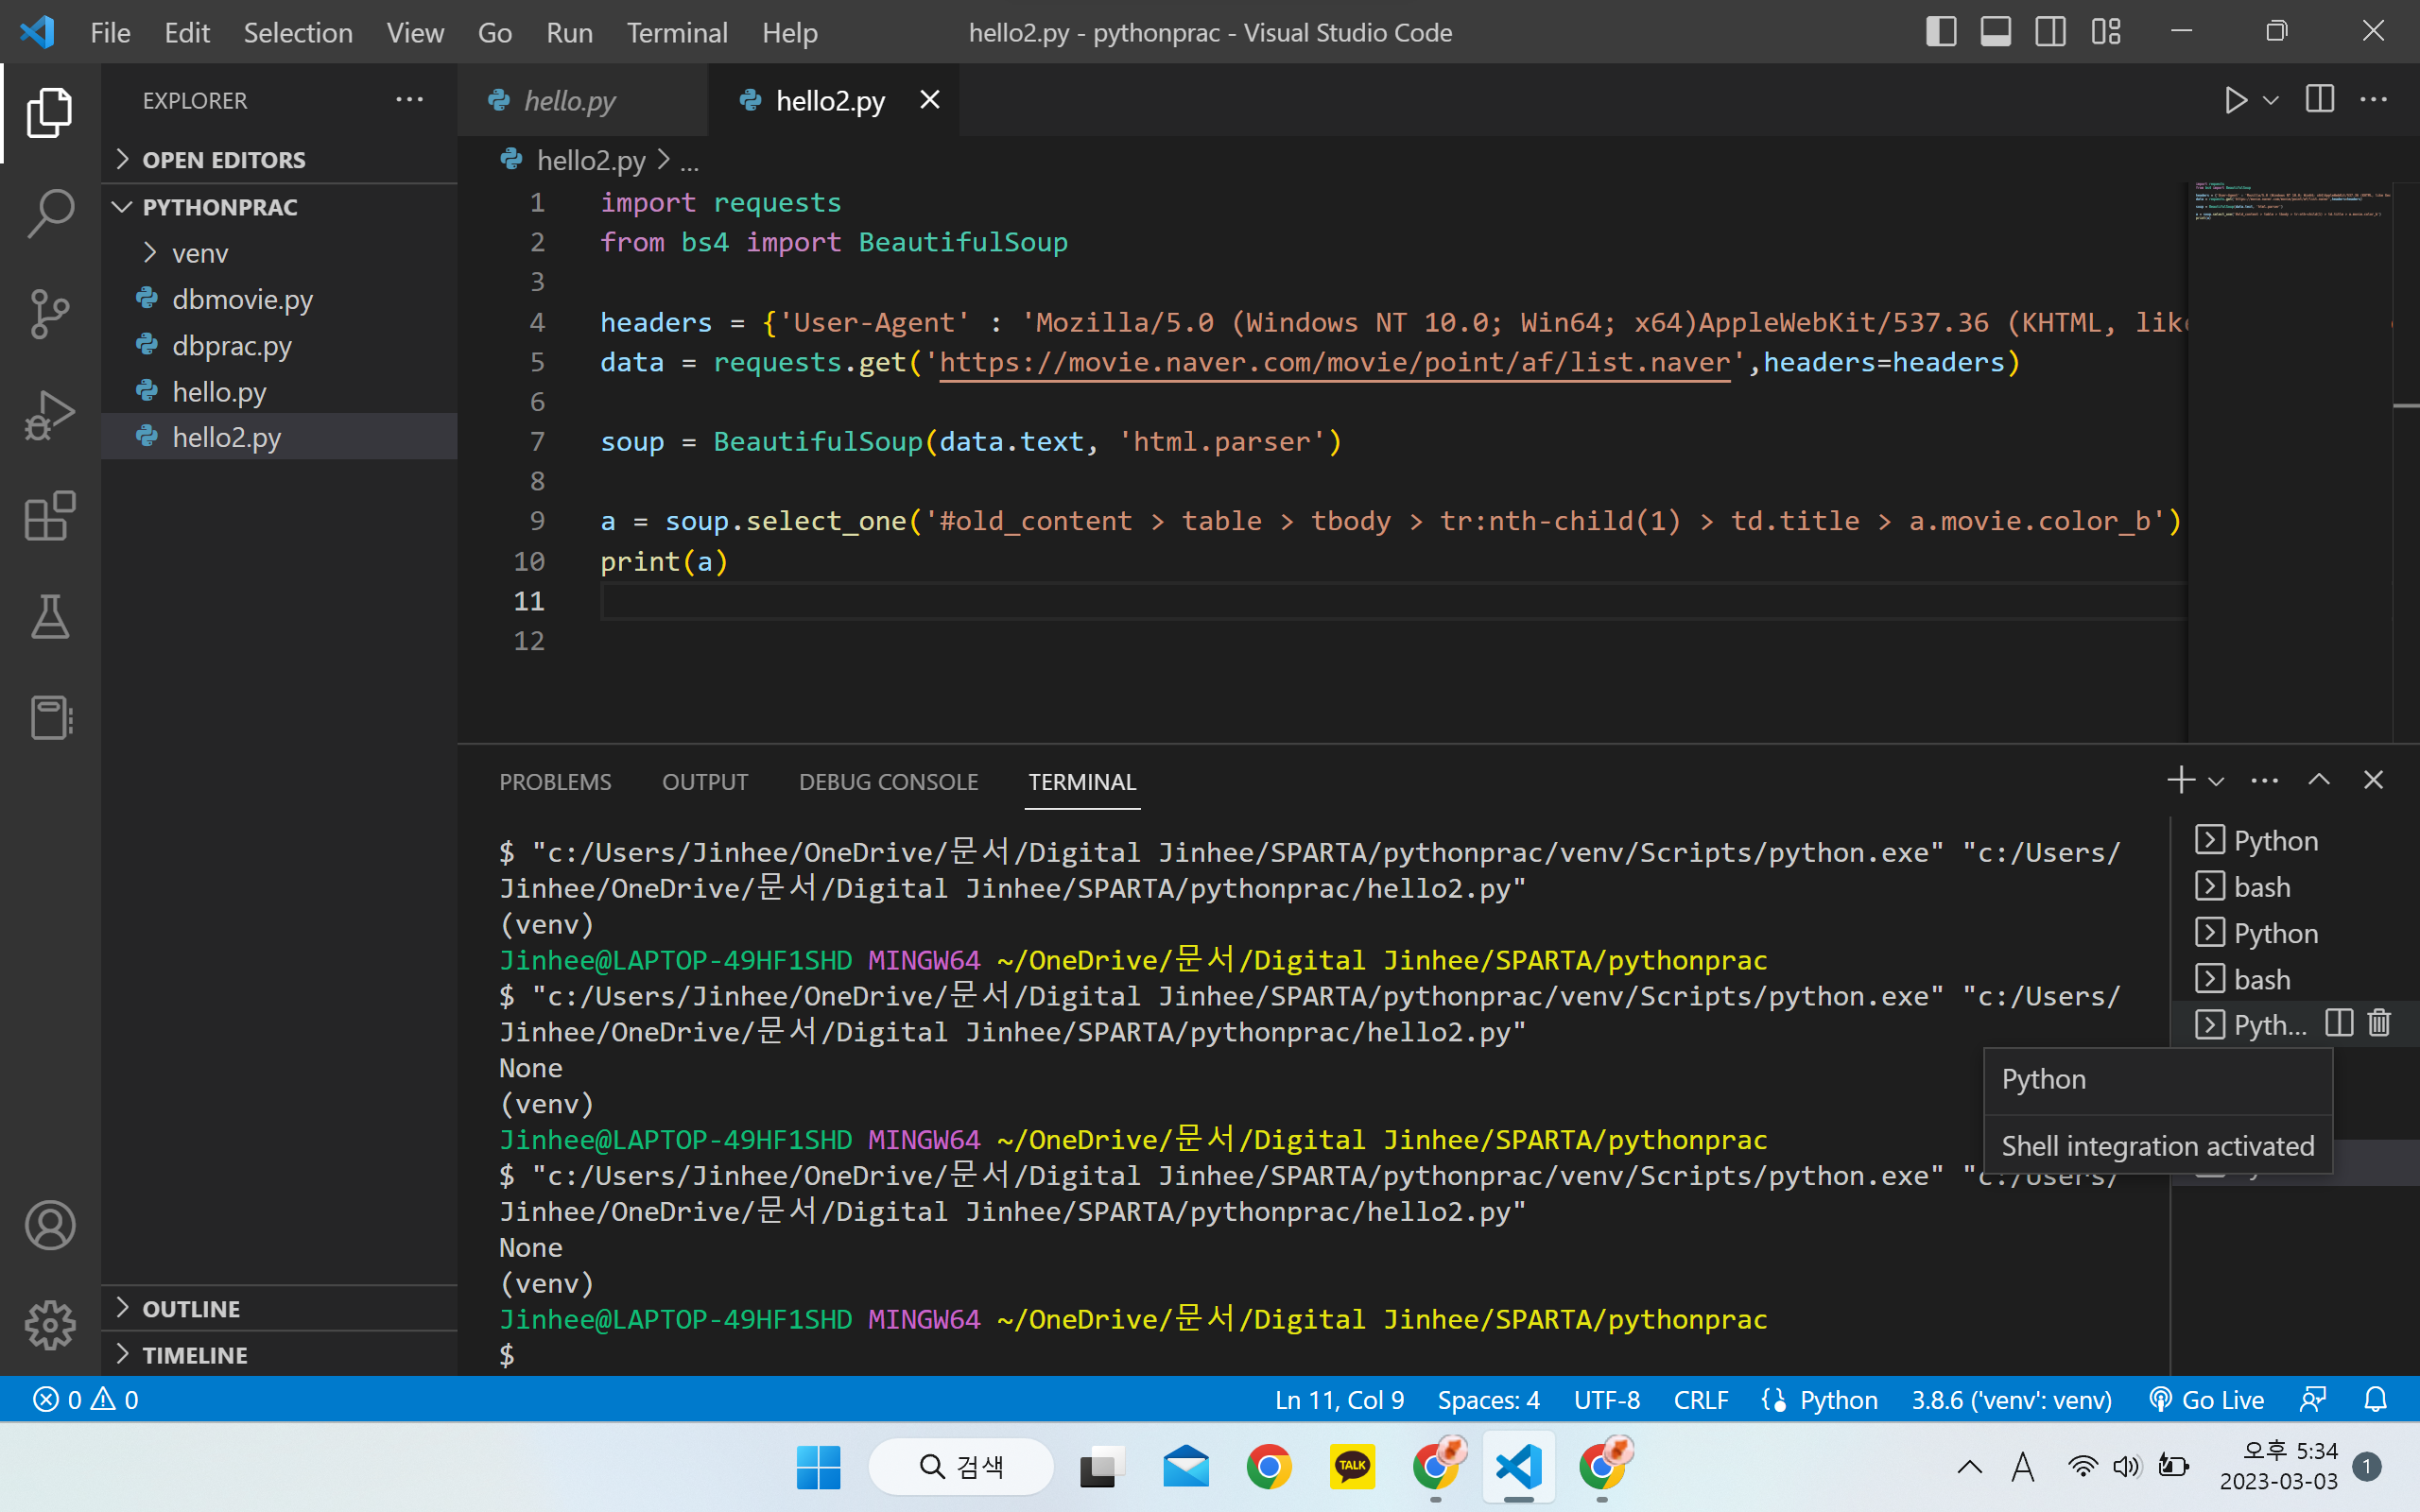Screen dimensions: 2420x1512
Task: Open the Terminal menu
Action: point(677,33)
